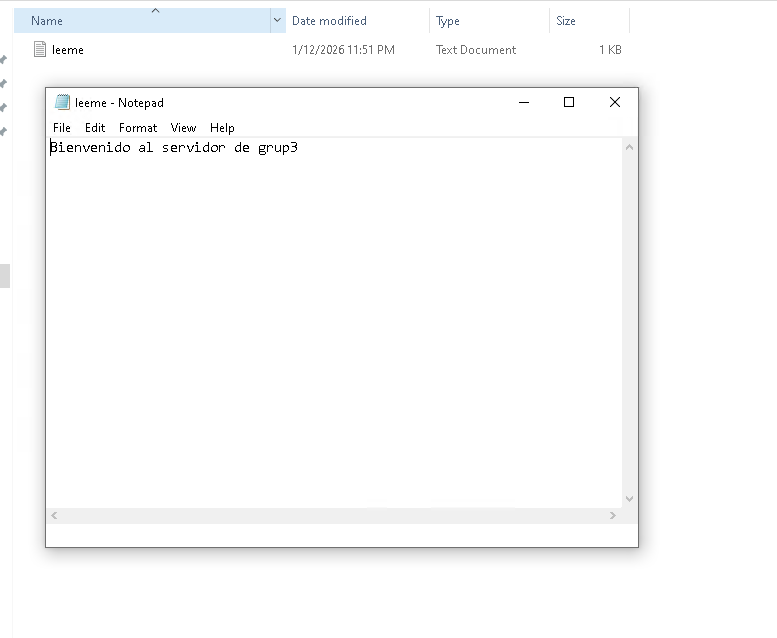Open the Format menu in Notepad
The height and width of the screenshot is (638, 777).
138,128
